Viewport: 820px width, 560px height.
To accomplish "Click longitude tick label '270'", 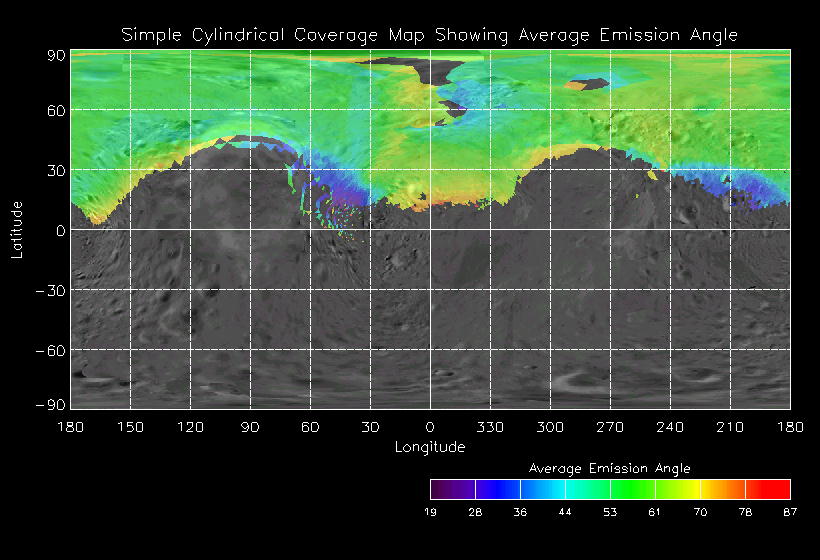I will (610, 427).
